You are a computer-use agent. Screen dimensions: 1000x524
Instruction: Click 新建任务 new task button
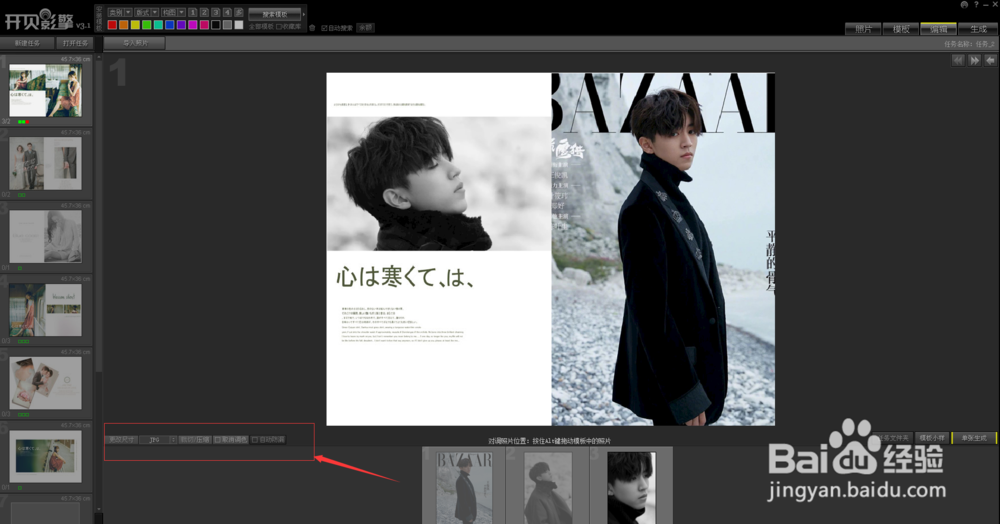tap(27, 43)
